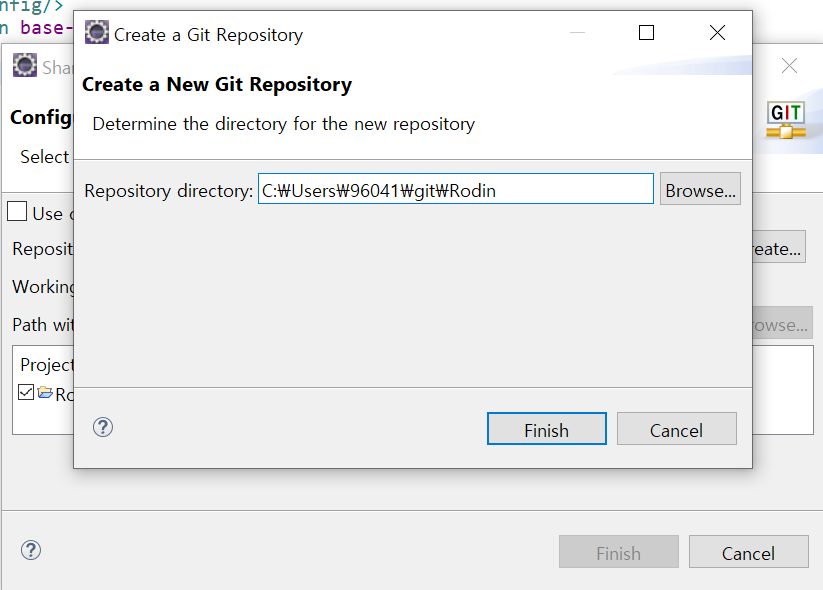Open Browse for repository directory
823x590 pixels.
point(700,189)
